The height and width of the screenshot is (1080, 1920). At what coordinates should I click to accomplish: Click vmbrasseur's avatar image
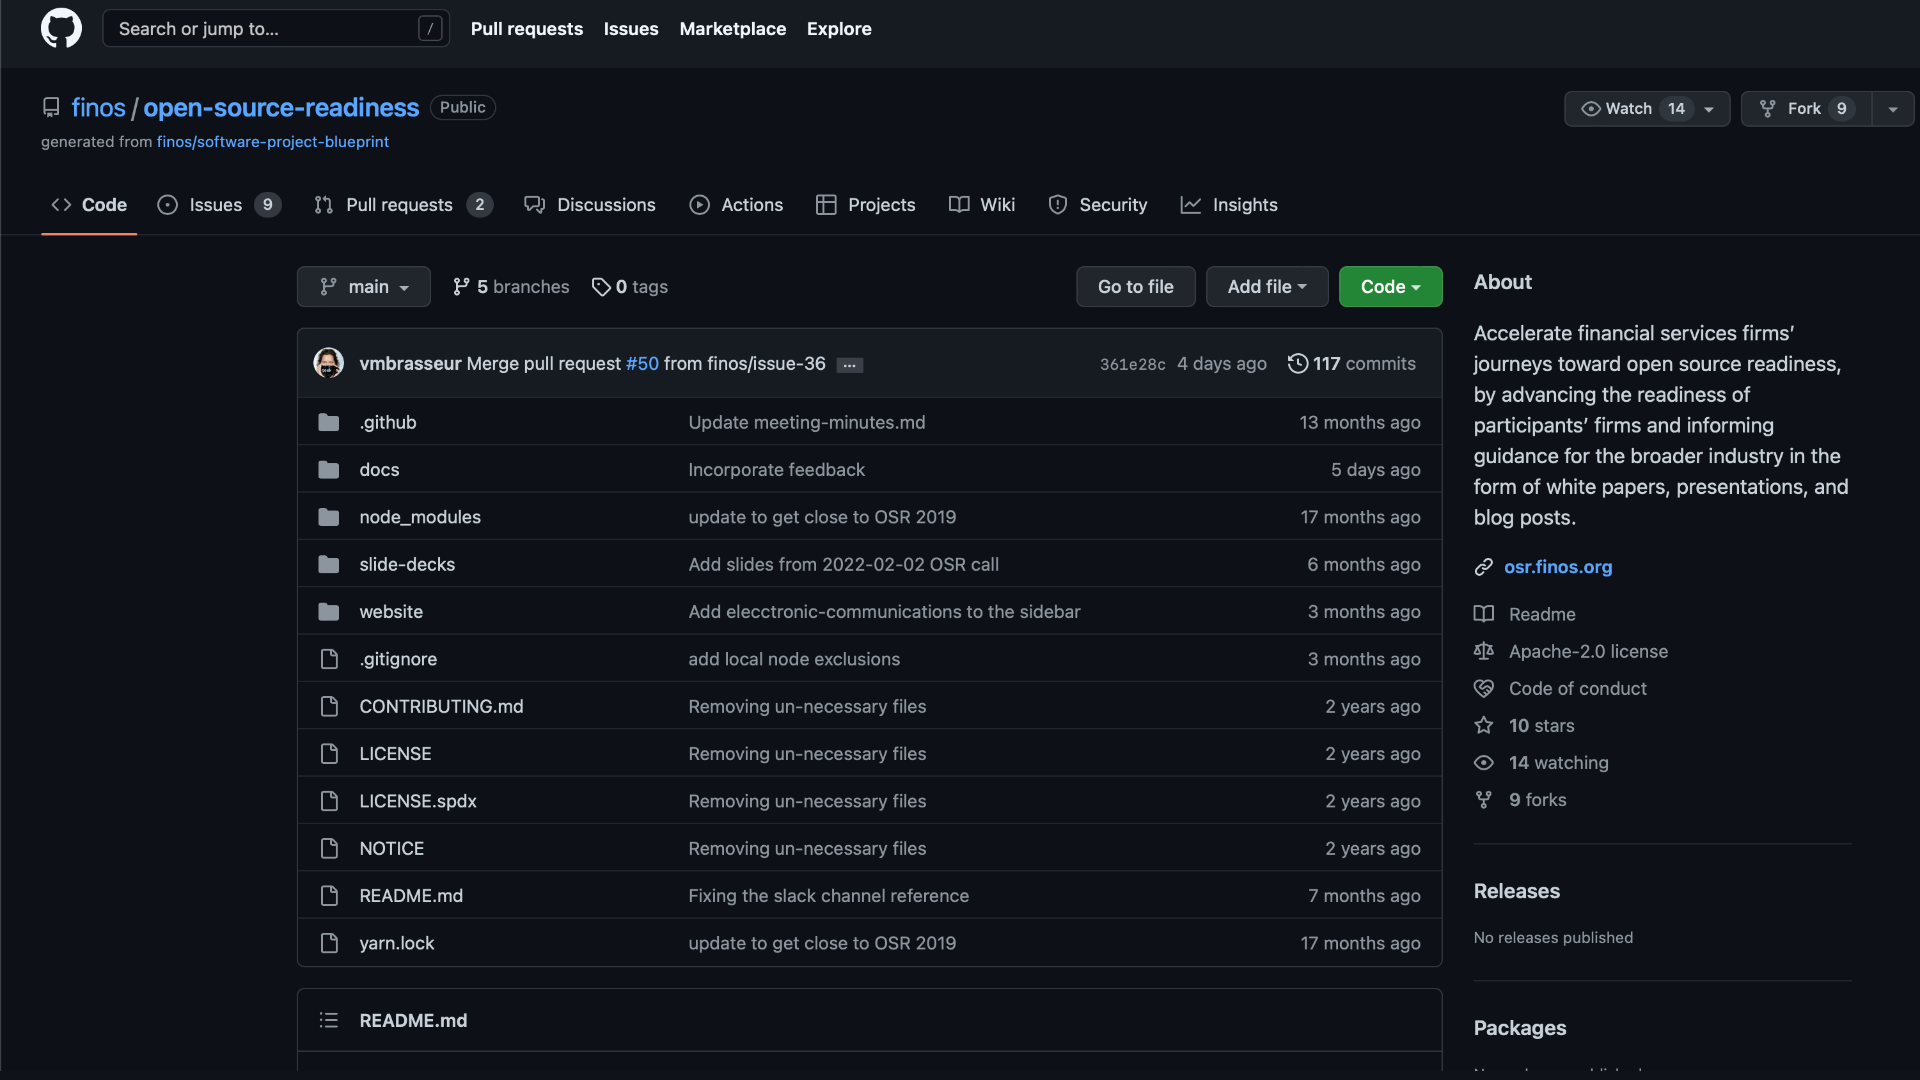(x=328, y=363)
